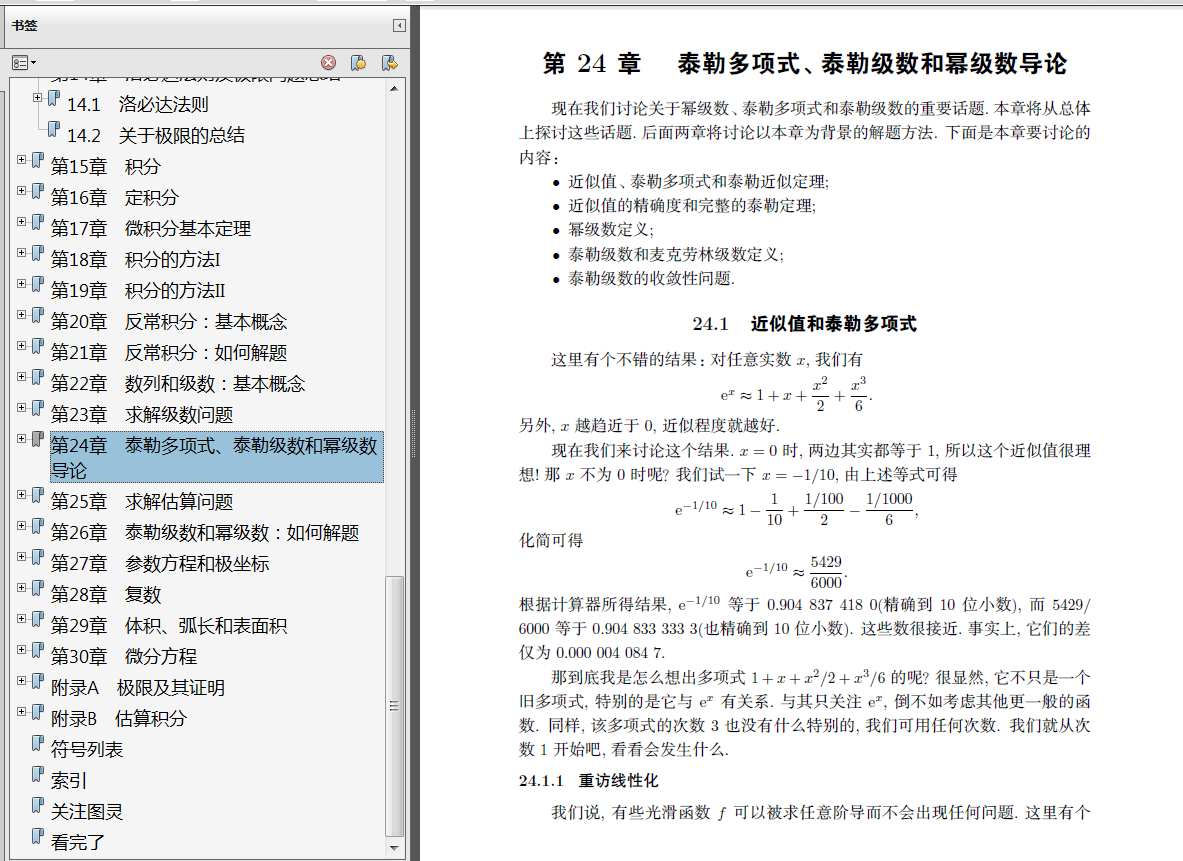Click bookmark icon beside 关注图灵

coord(38,805)
